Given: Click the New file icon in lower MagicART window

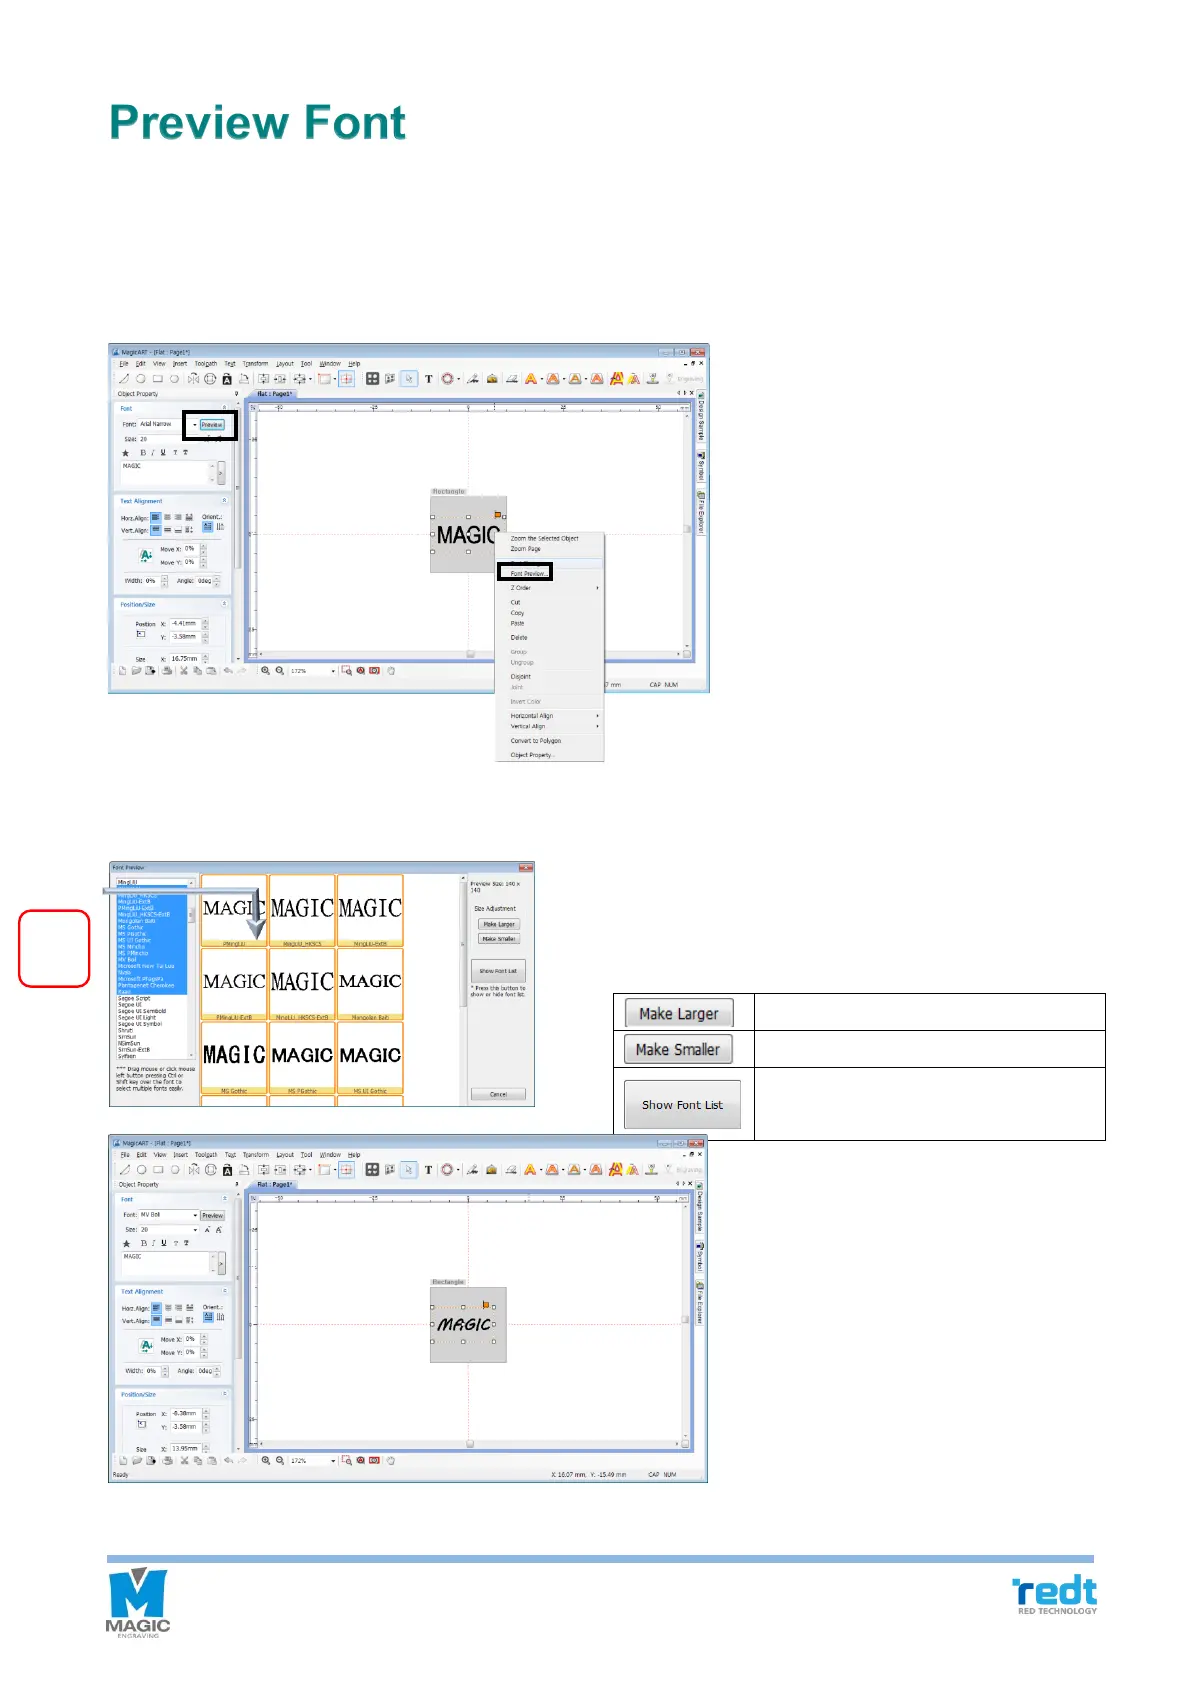Looking at the screenshot, I should coord(123,1461).
